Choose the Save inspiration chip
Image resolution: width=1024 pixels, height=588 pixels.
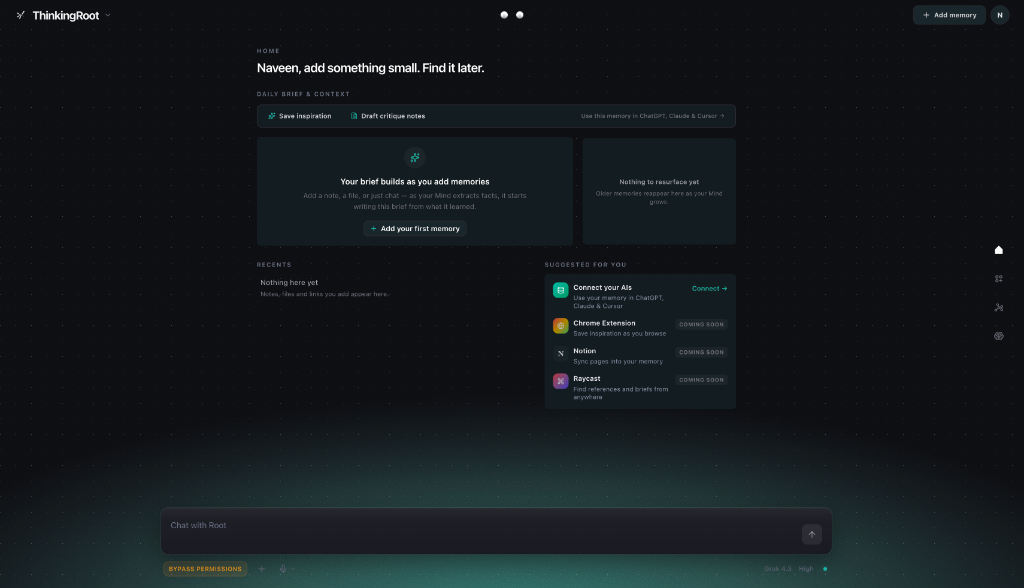(300, 116)
